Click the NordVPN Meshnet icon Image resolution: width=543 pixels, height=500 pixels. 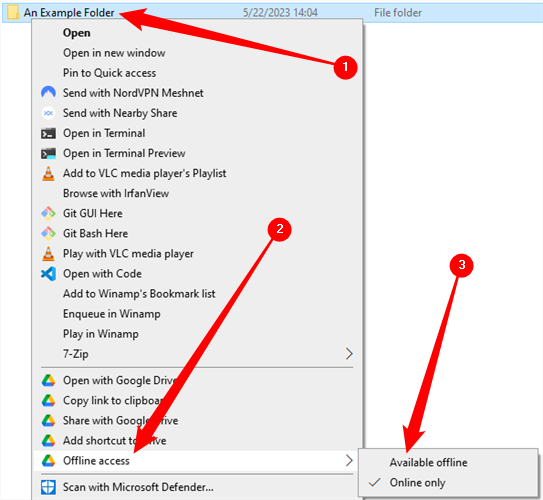click(x=48, y=92)
